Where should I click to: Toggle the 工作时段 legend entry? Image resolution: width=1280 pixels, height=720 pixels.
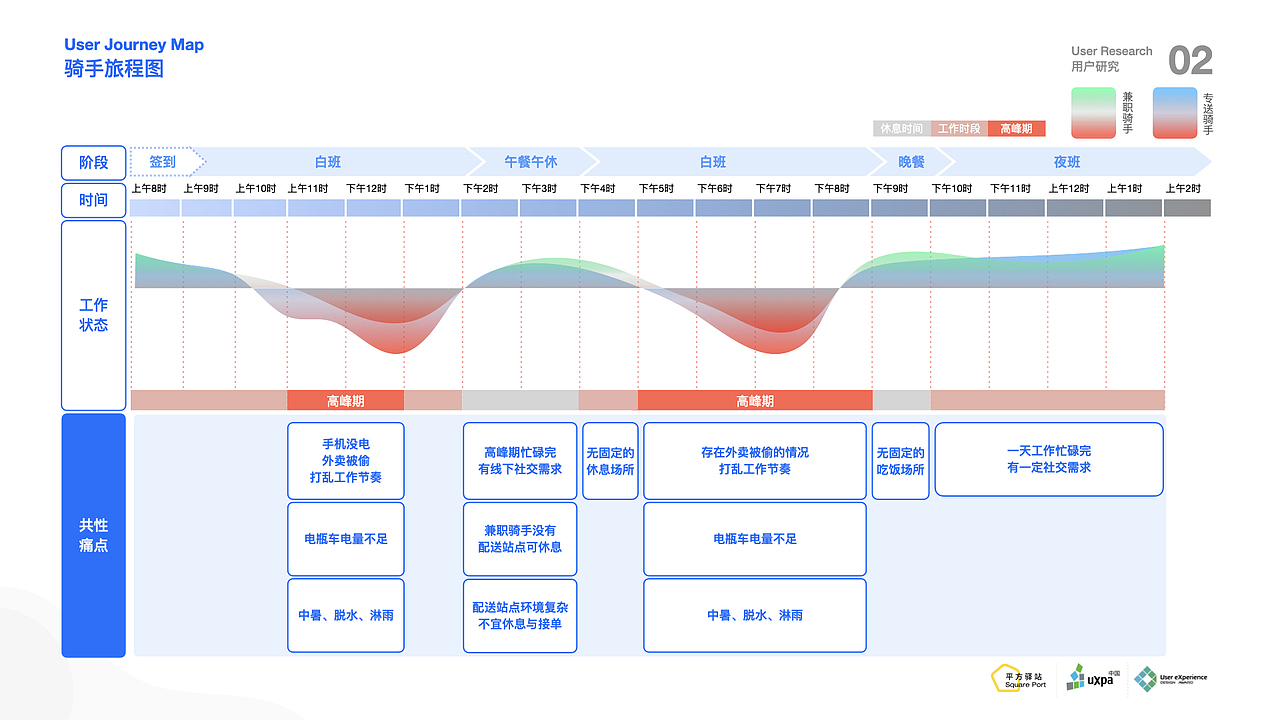pyautogui.click(x=958, y=128)
